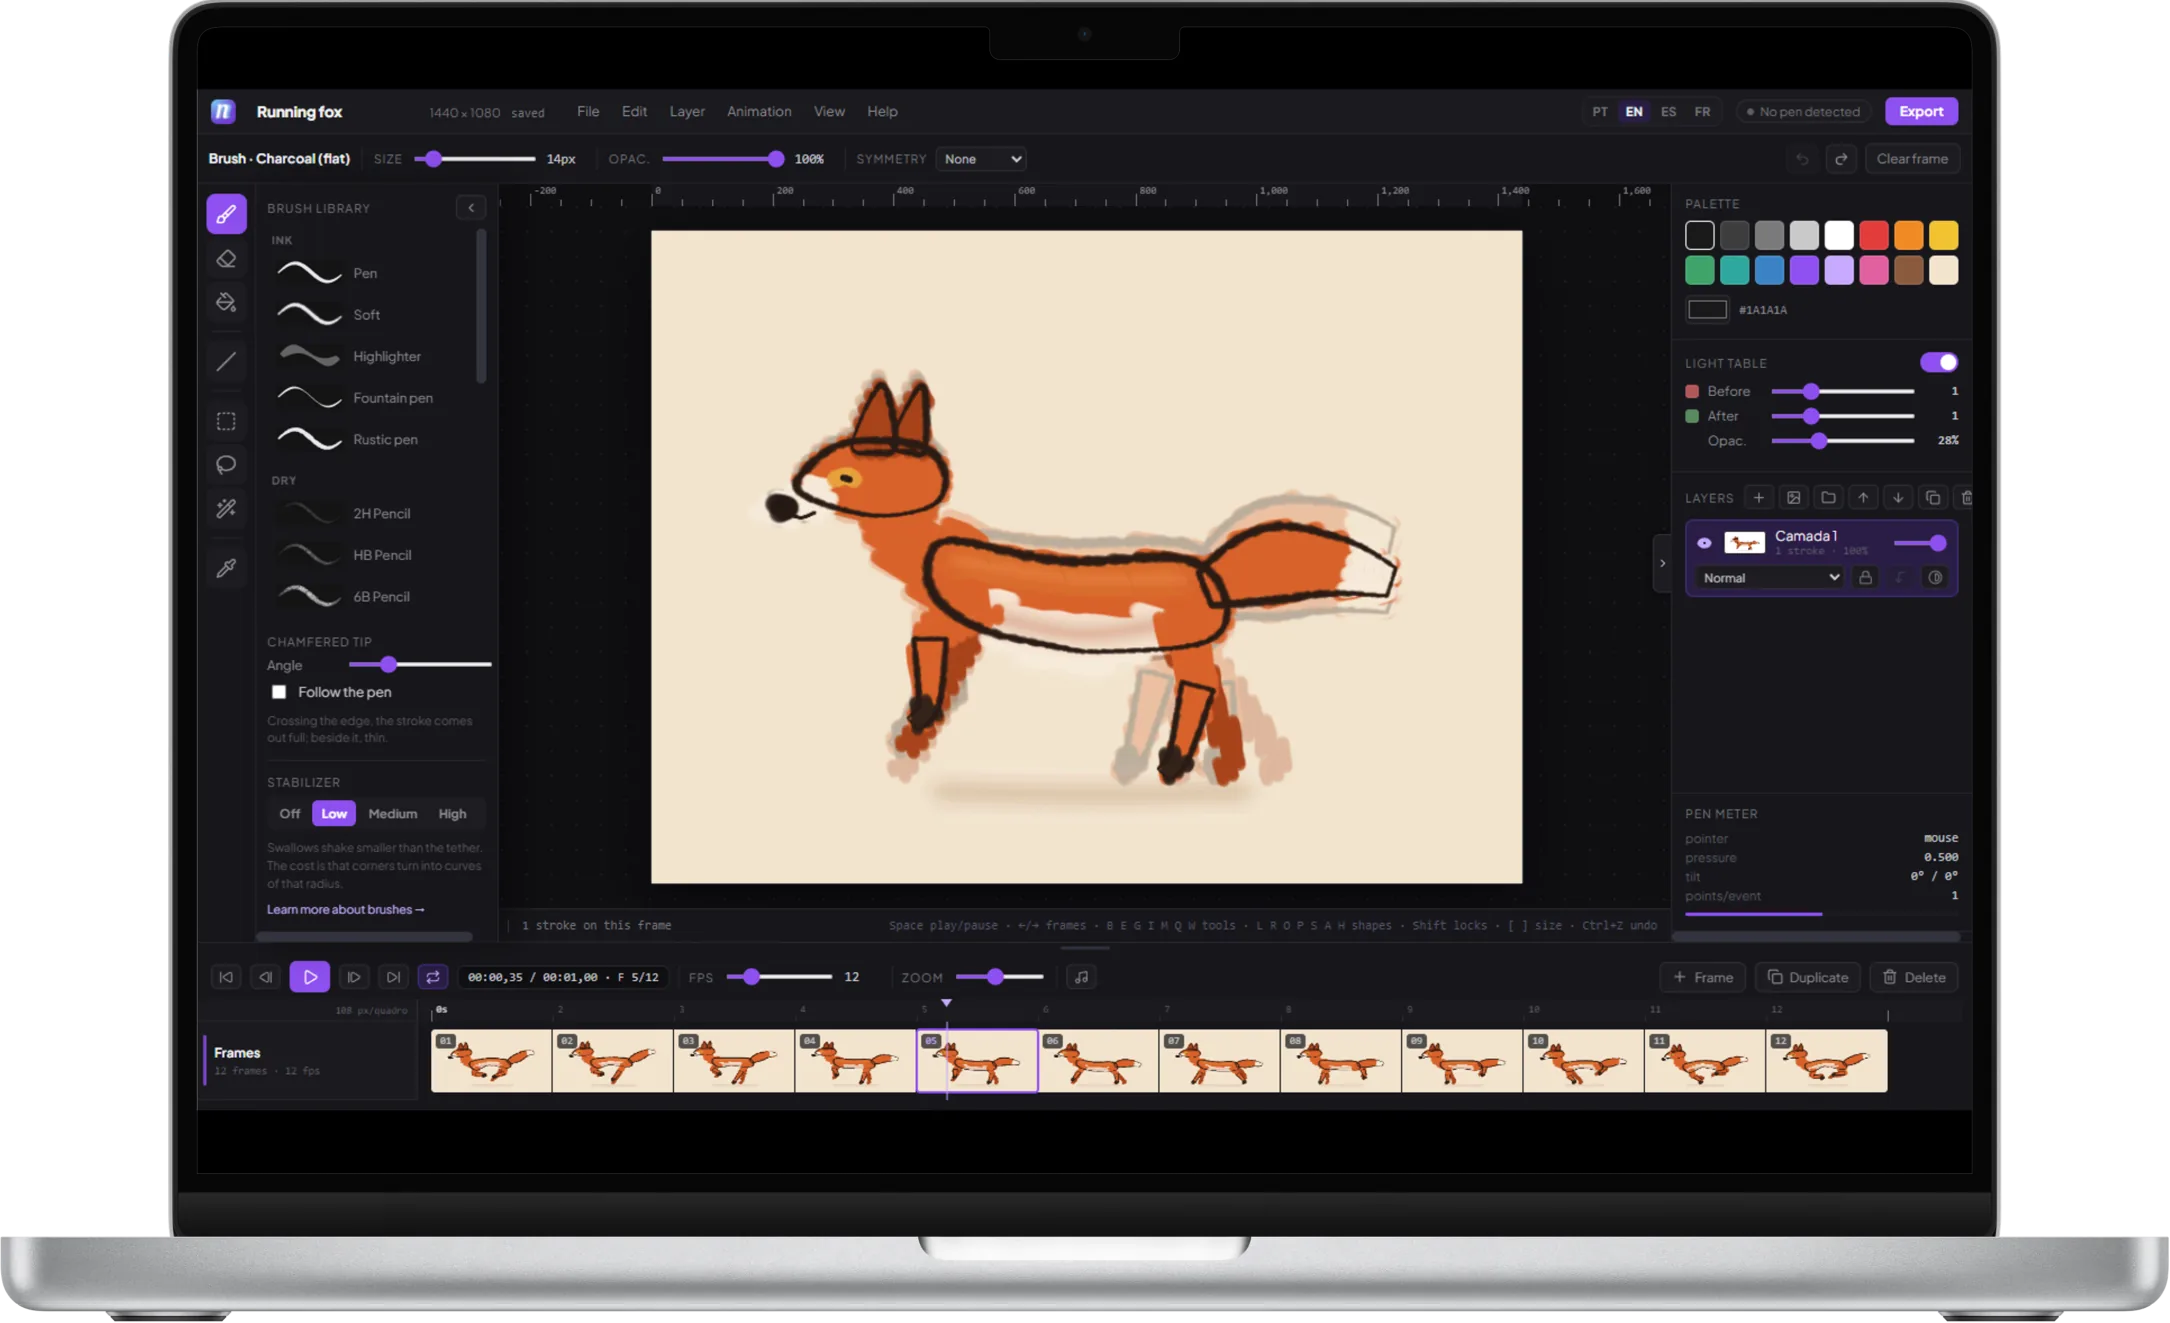Click the undo arrow icon
The image size is (2170, 1323).
click(x=1802, y=159)
